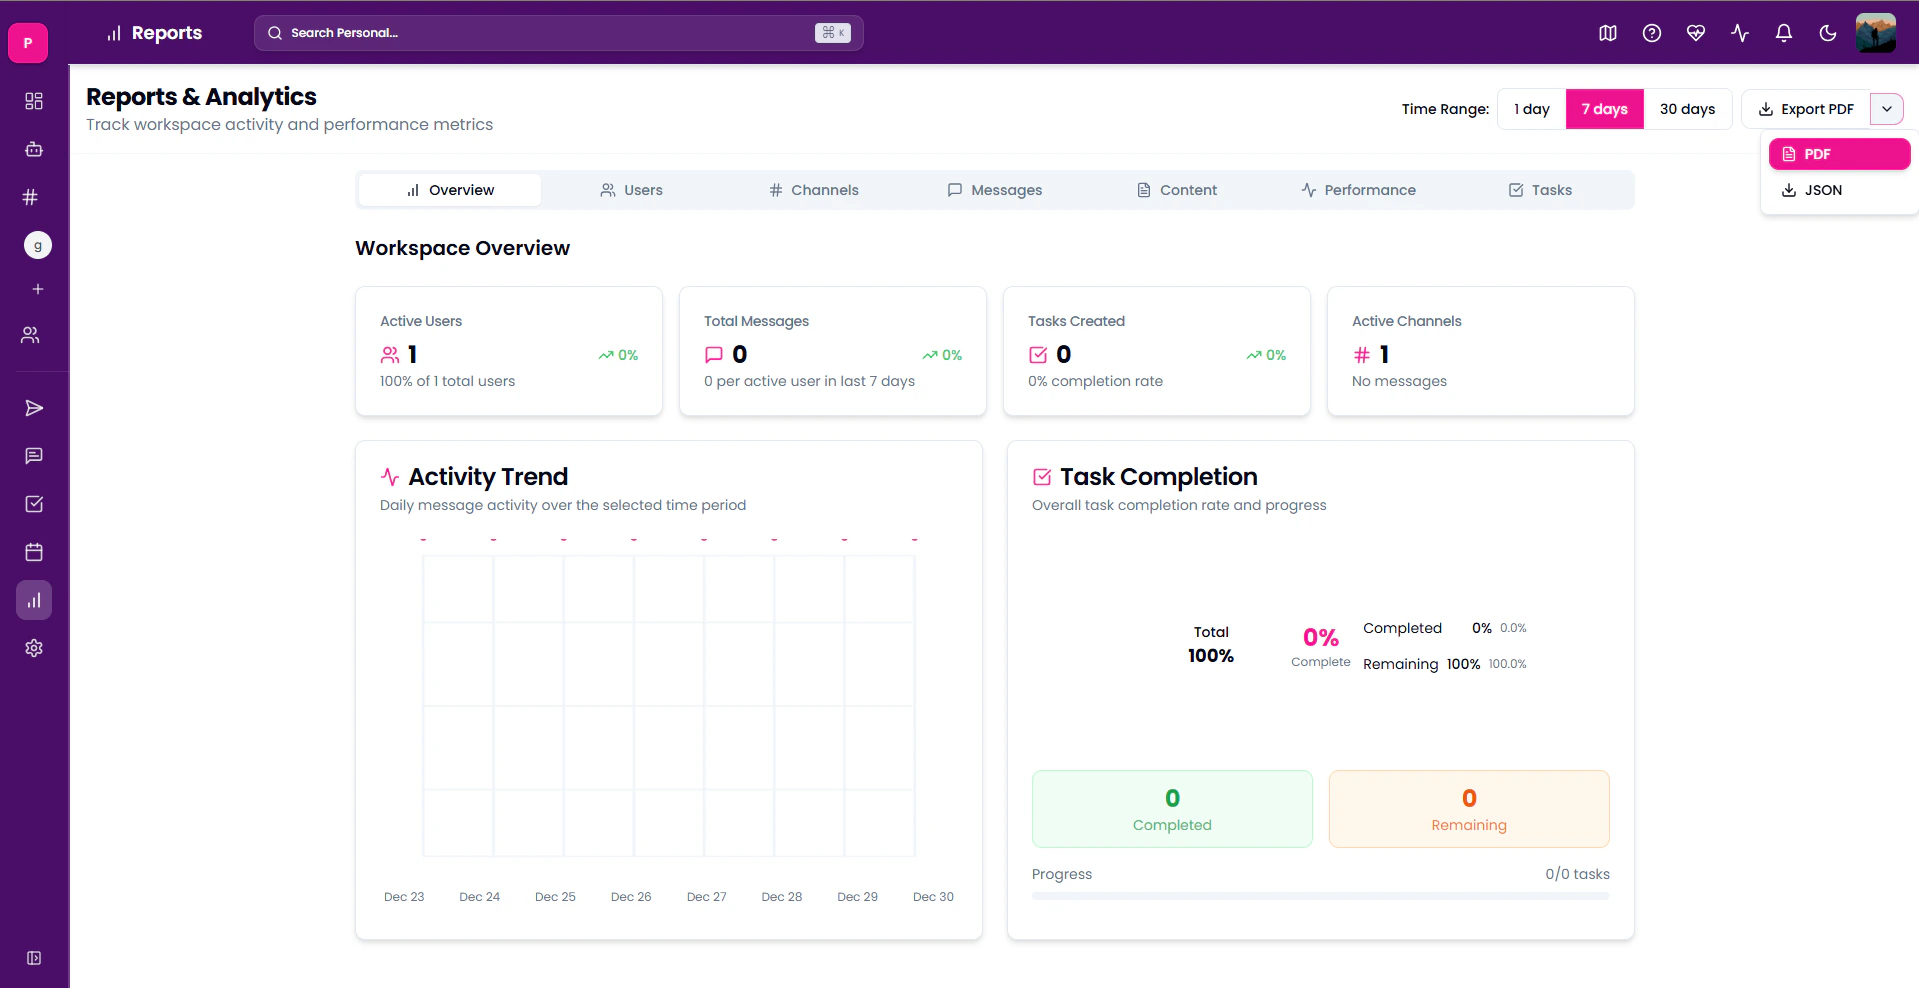This screenshot has height=988, width=1919.
Task: Open the help question mark icon
Action: coord(1652,33)
